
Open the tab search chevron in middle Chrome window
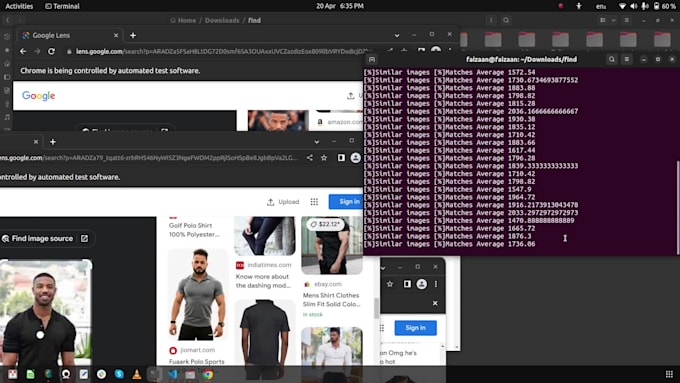pos(317,142)
